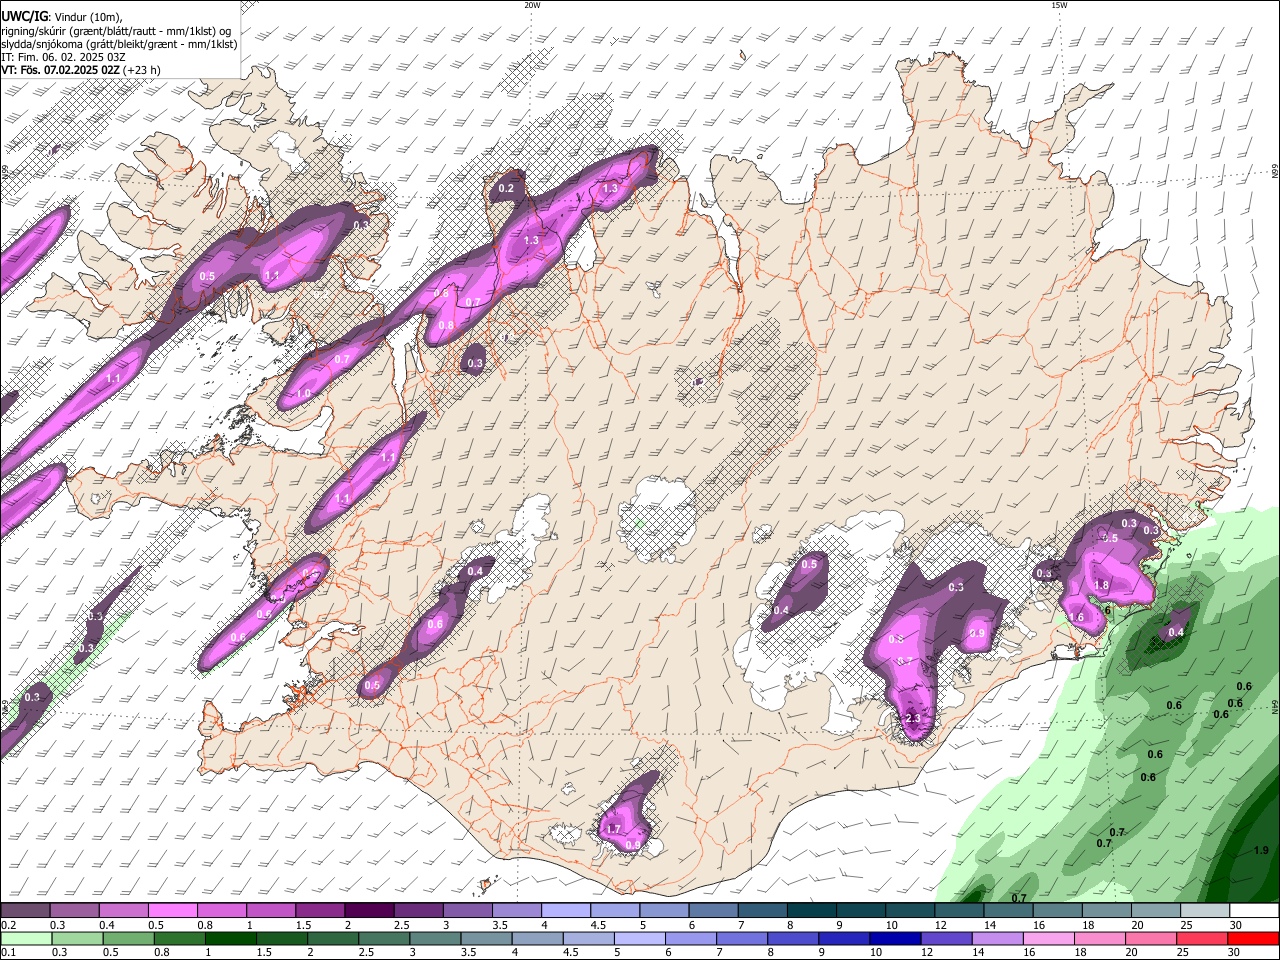This screenshot has width=1280, height=960.
Task: Click the medium green 0.5 swatch in green legend
Action: (x=128, y=939)
